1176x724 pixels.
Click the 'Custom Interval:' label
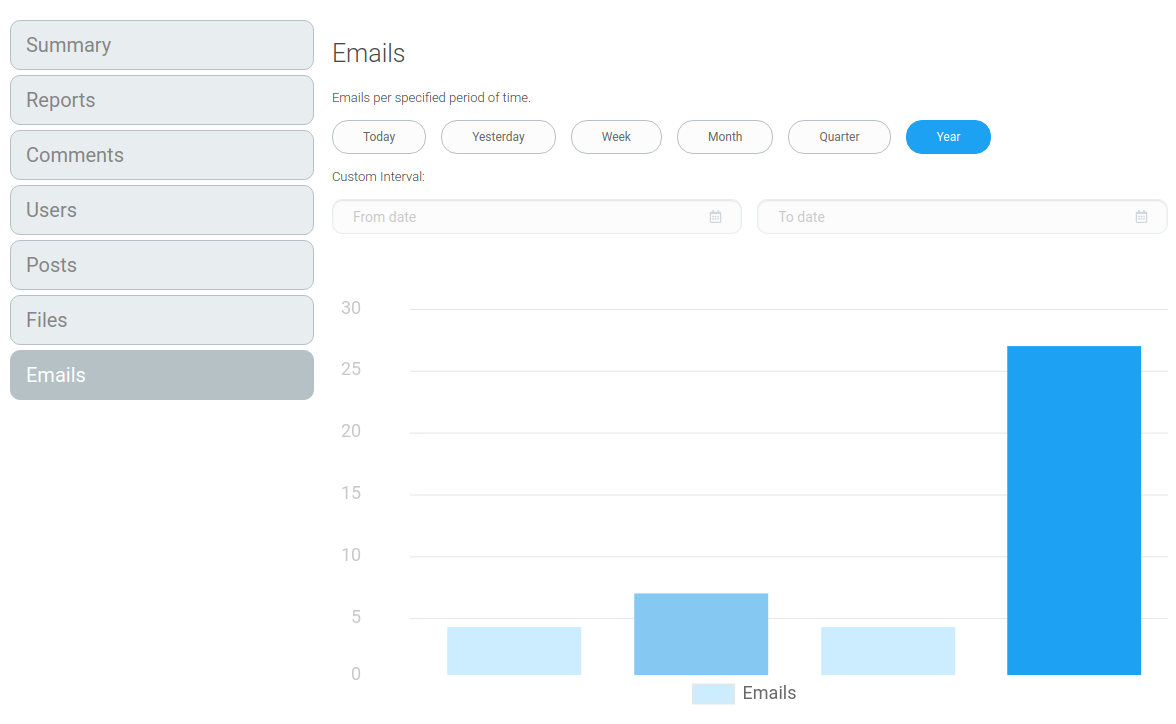coord(378,177)
